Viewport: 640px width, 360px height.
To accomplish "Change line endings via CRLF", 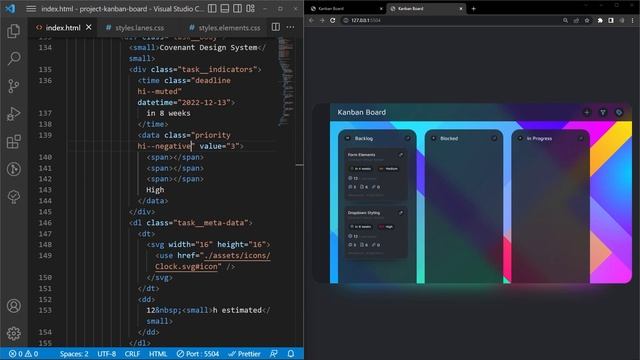I will coord(132,354).
